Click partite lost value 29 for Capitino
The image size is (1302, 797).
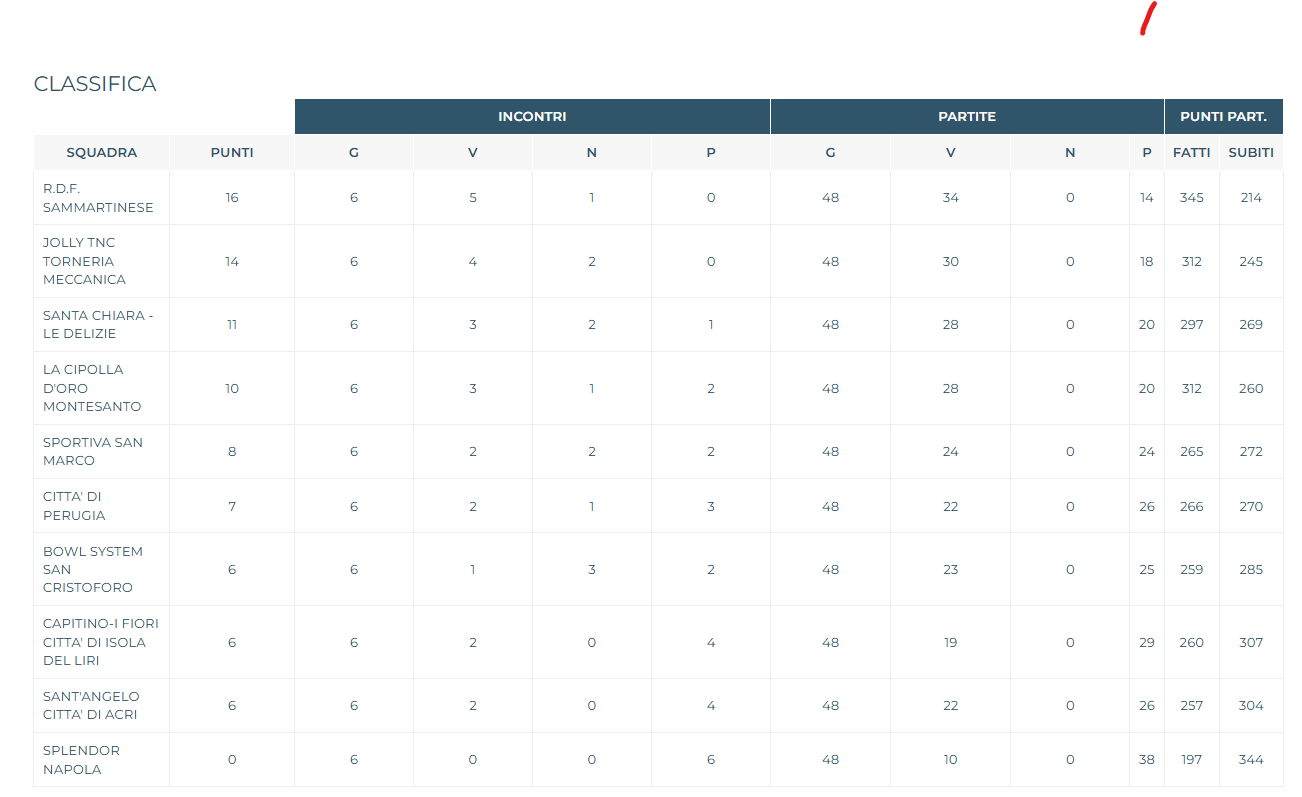pyautogui.click(x=1147, y=643)
